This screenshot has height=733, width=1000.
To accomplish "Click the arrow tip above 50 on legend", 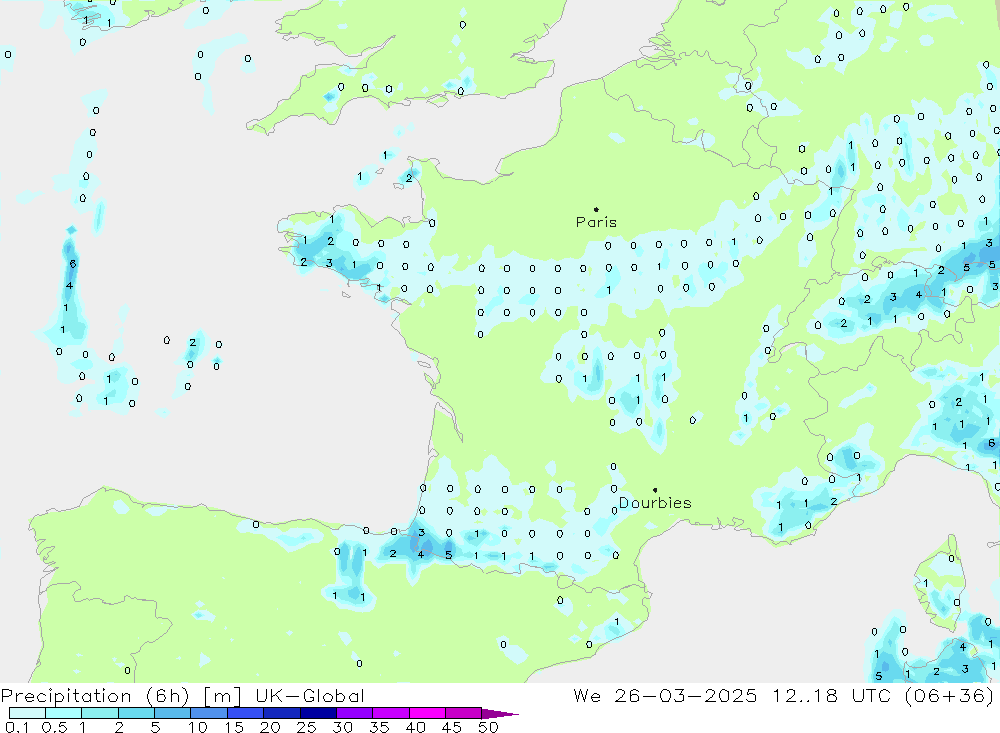I will point(501,714).
